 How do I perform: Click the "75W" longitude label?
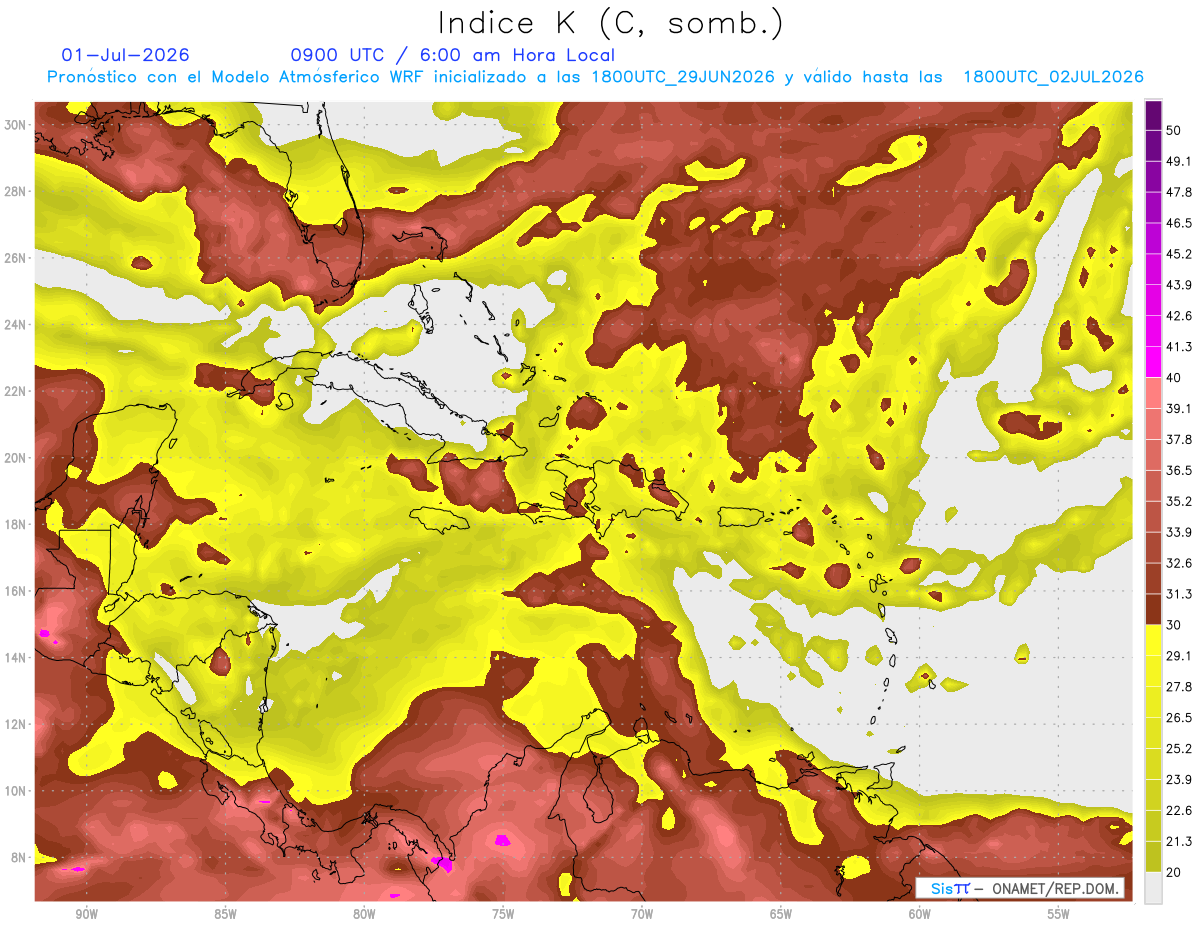pos(503,915)
